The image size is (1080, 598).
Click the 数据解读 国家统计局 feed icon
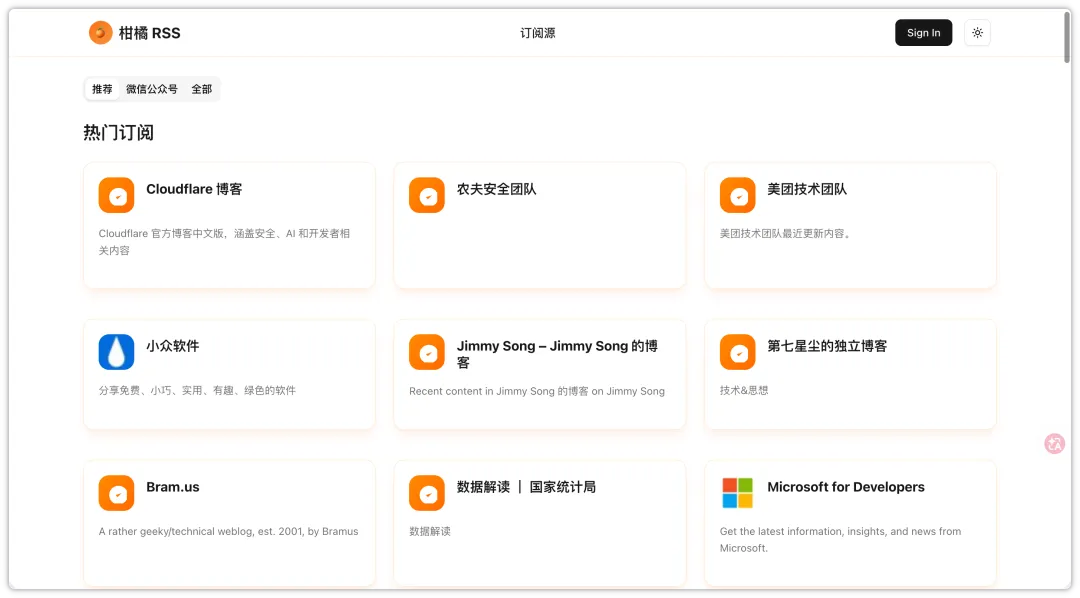pos(427,493)
